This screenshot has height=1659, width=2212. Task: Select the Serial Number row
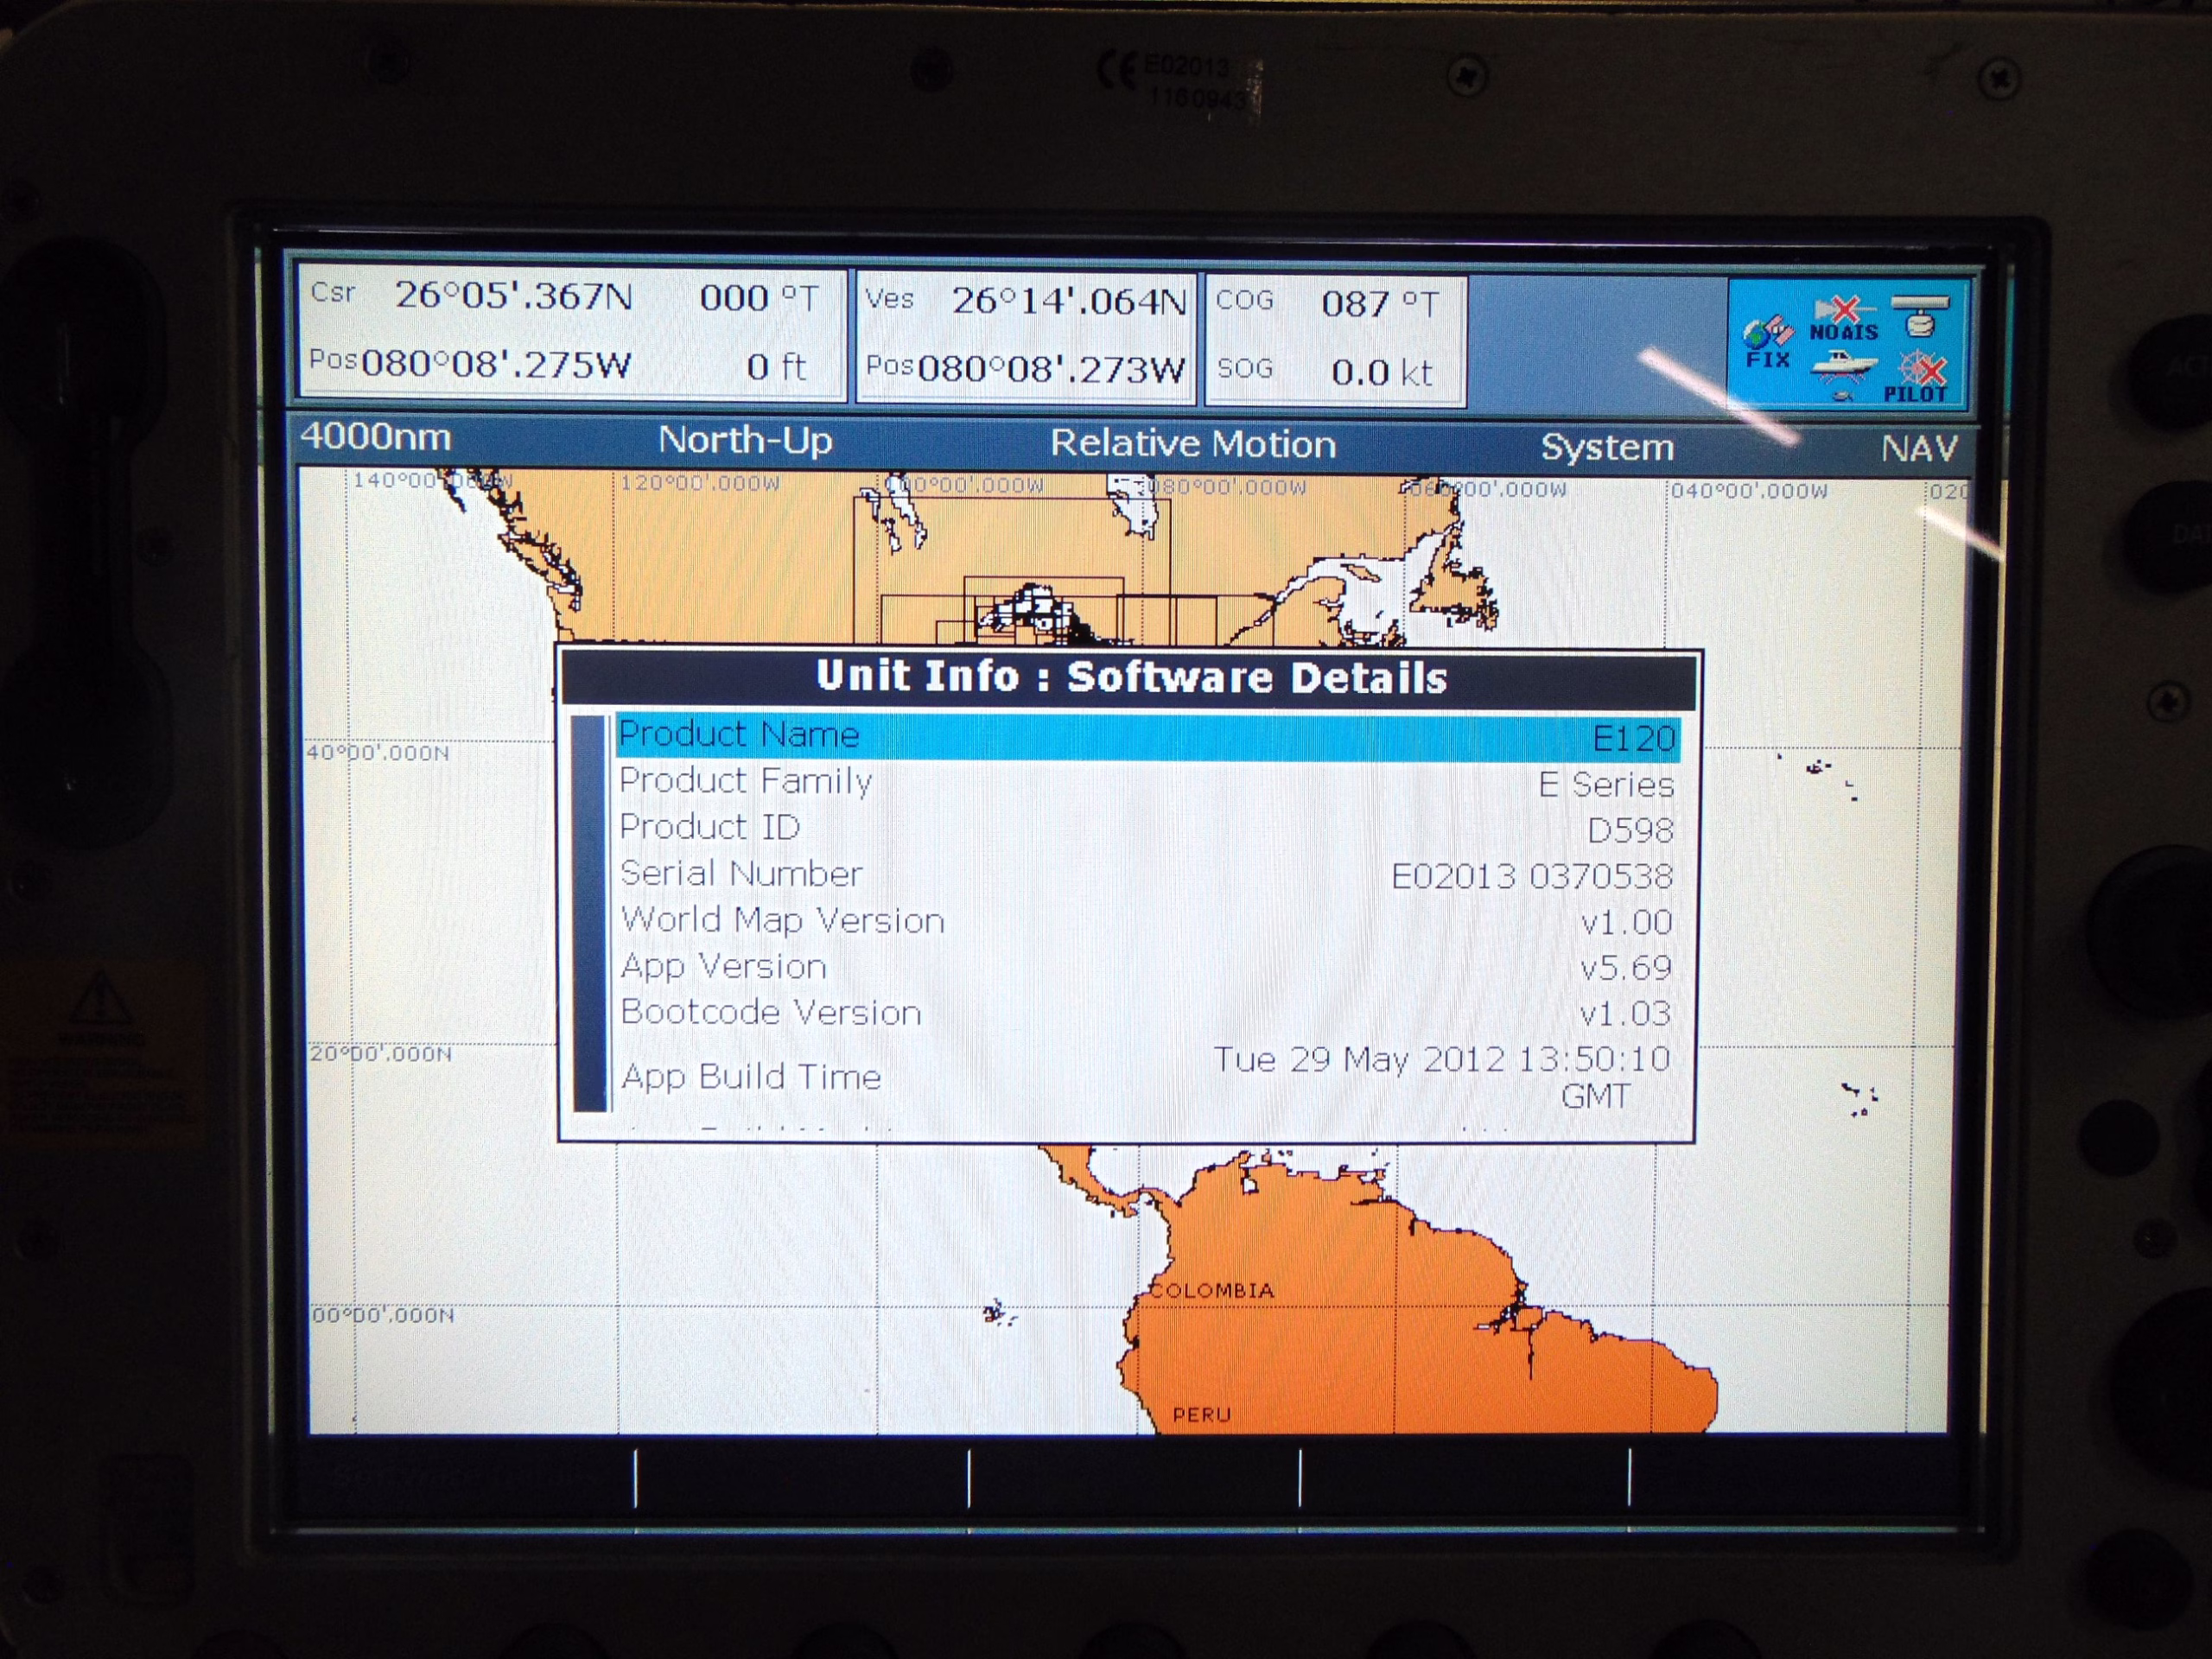(x=1146, y=875)
